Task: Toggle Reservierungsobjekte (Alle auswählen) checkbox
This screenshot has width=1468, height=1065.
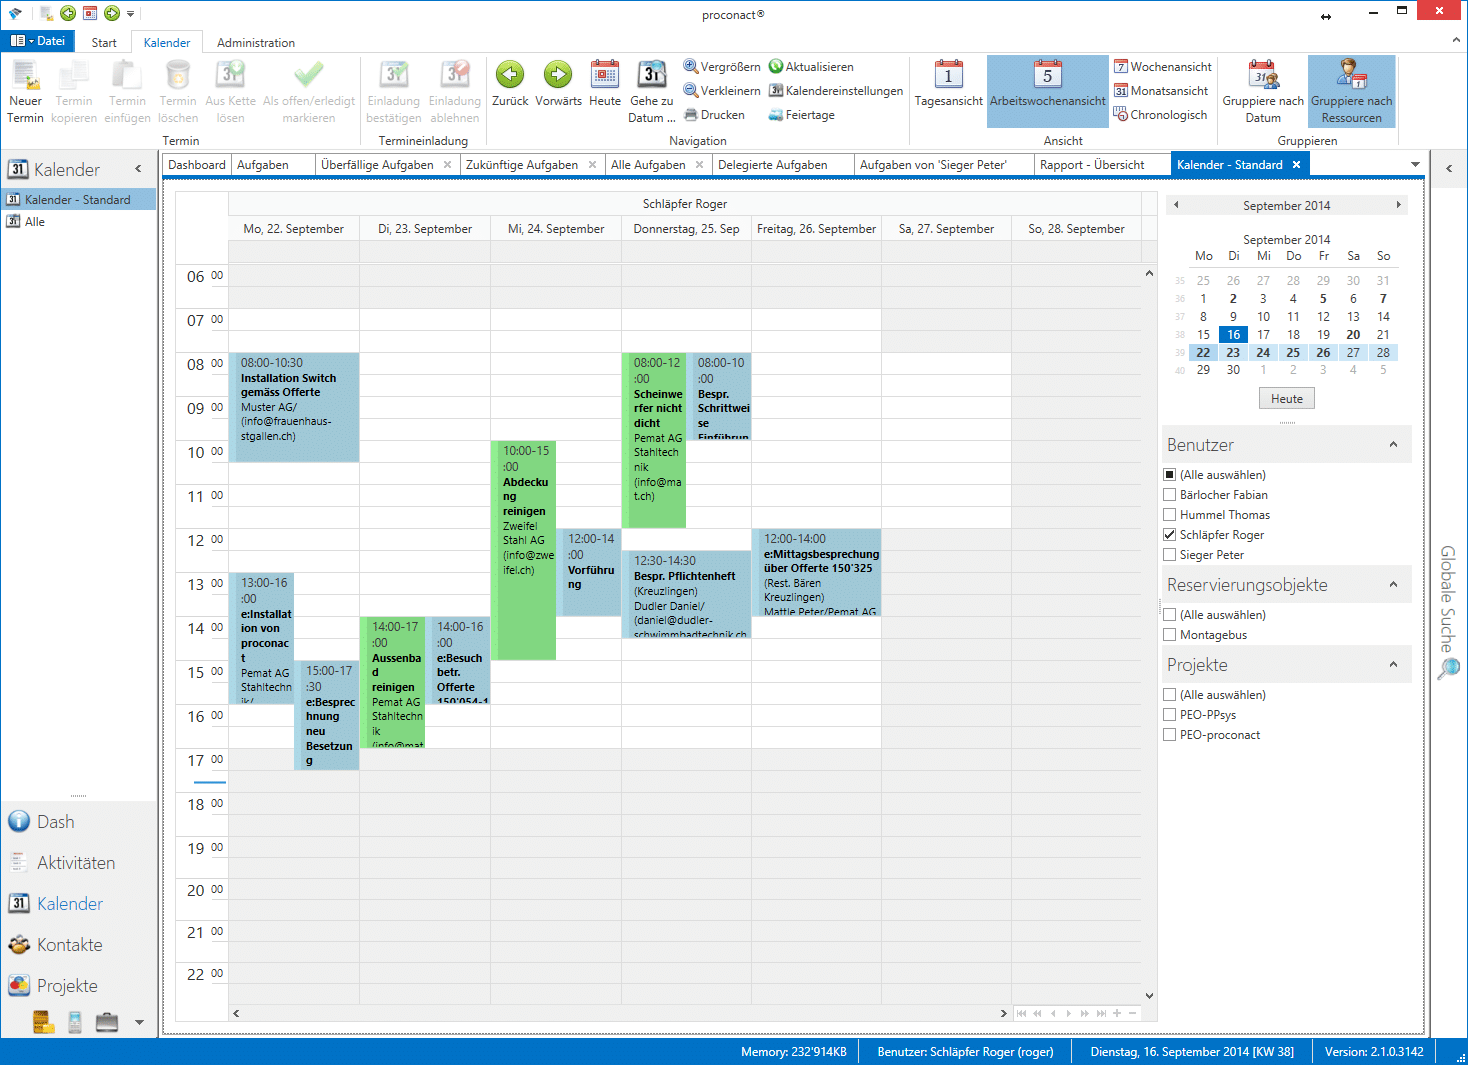Action: [x=1169, y=615]
